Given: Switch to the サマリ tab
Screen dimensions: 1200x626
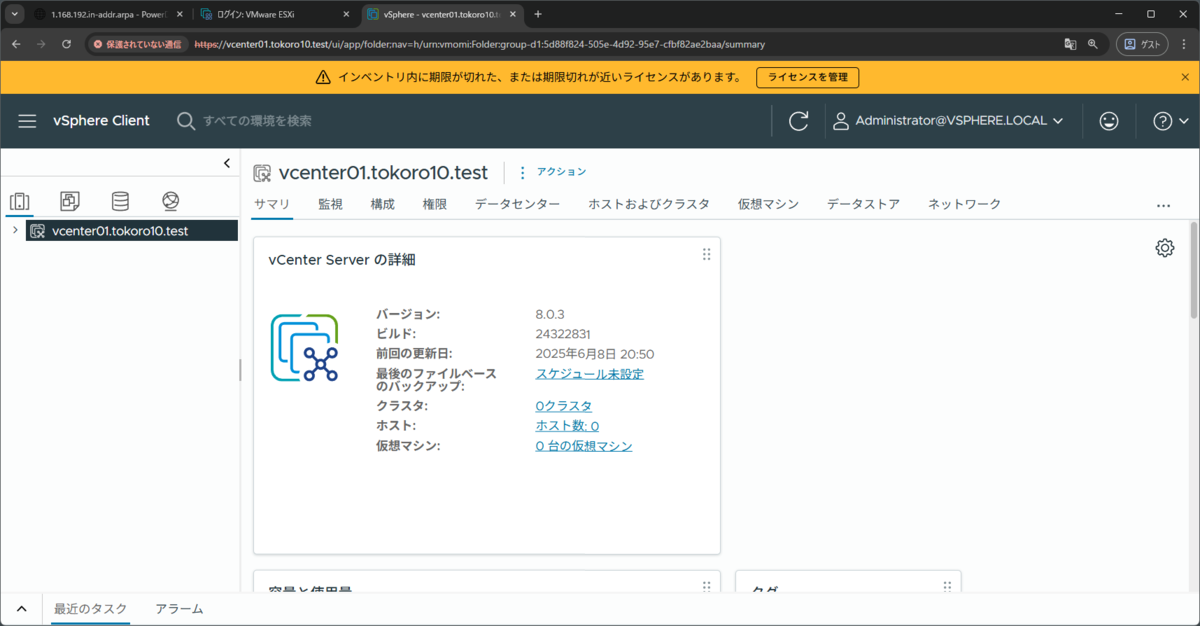Looking at the screenshot, I should (x=272, y=204).
